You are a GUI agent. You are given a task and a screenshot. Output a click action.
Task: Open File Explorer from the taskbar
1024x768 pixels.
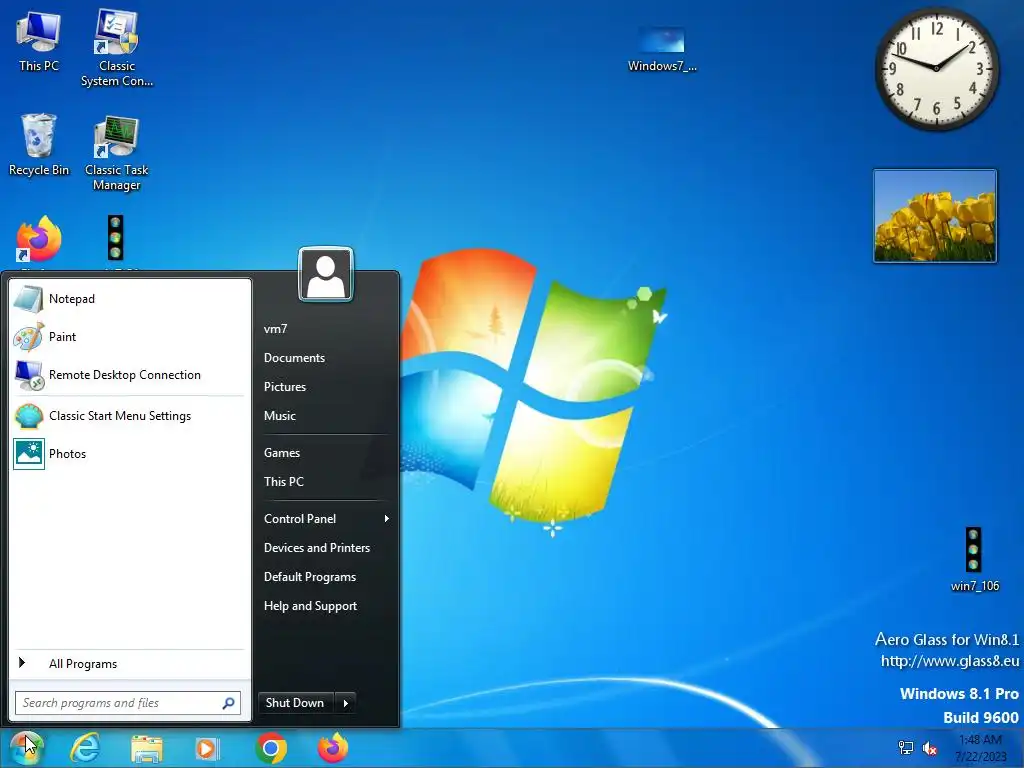pyautogui.click(x=147, y=748)
